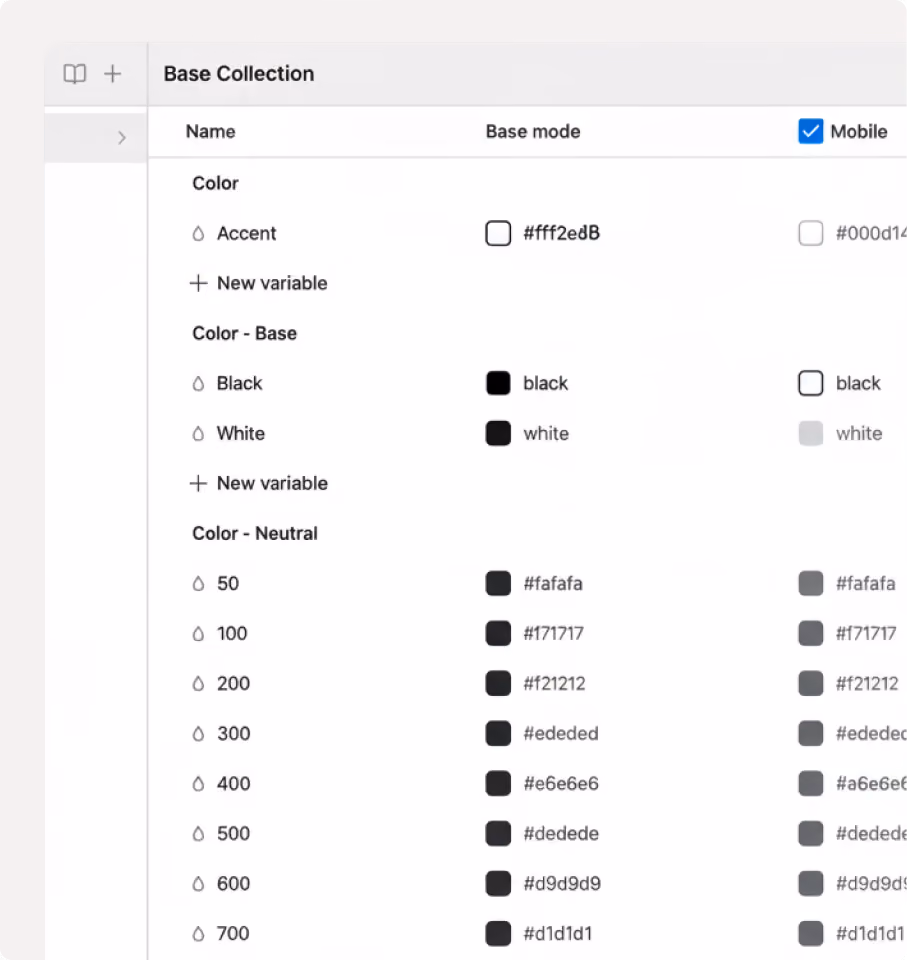Click the Accent variable droplet icon

pyautogui.click(x=198, y=233)
